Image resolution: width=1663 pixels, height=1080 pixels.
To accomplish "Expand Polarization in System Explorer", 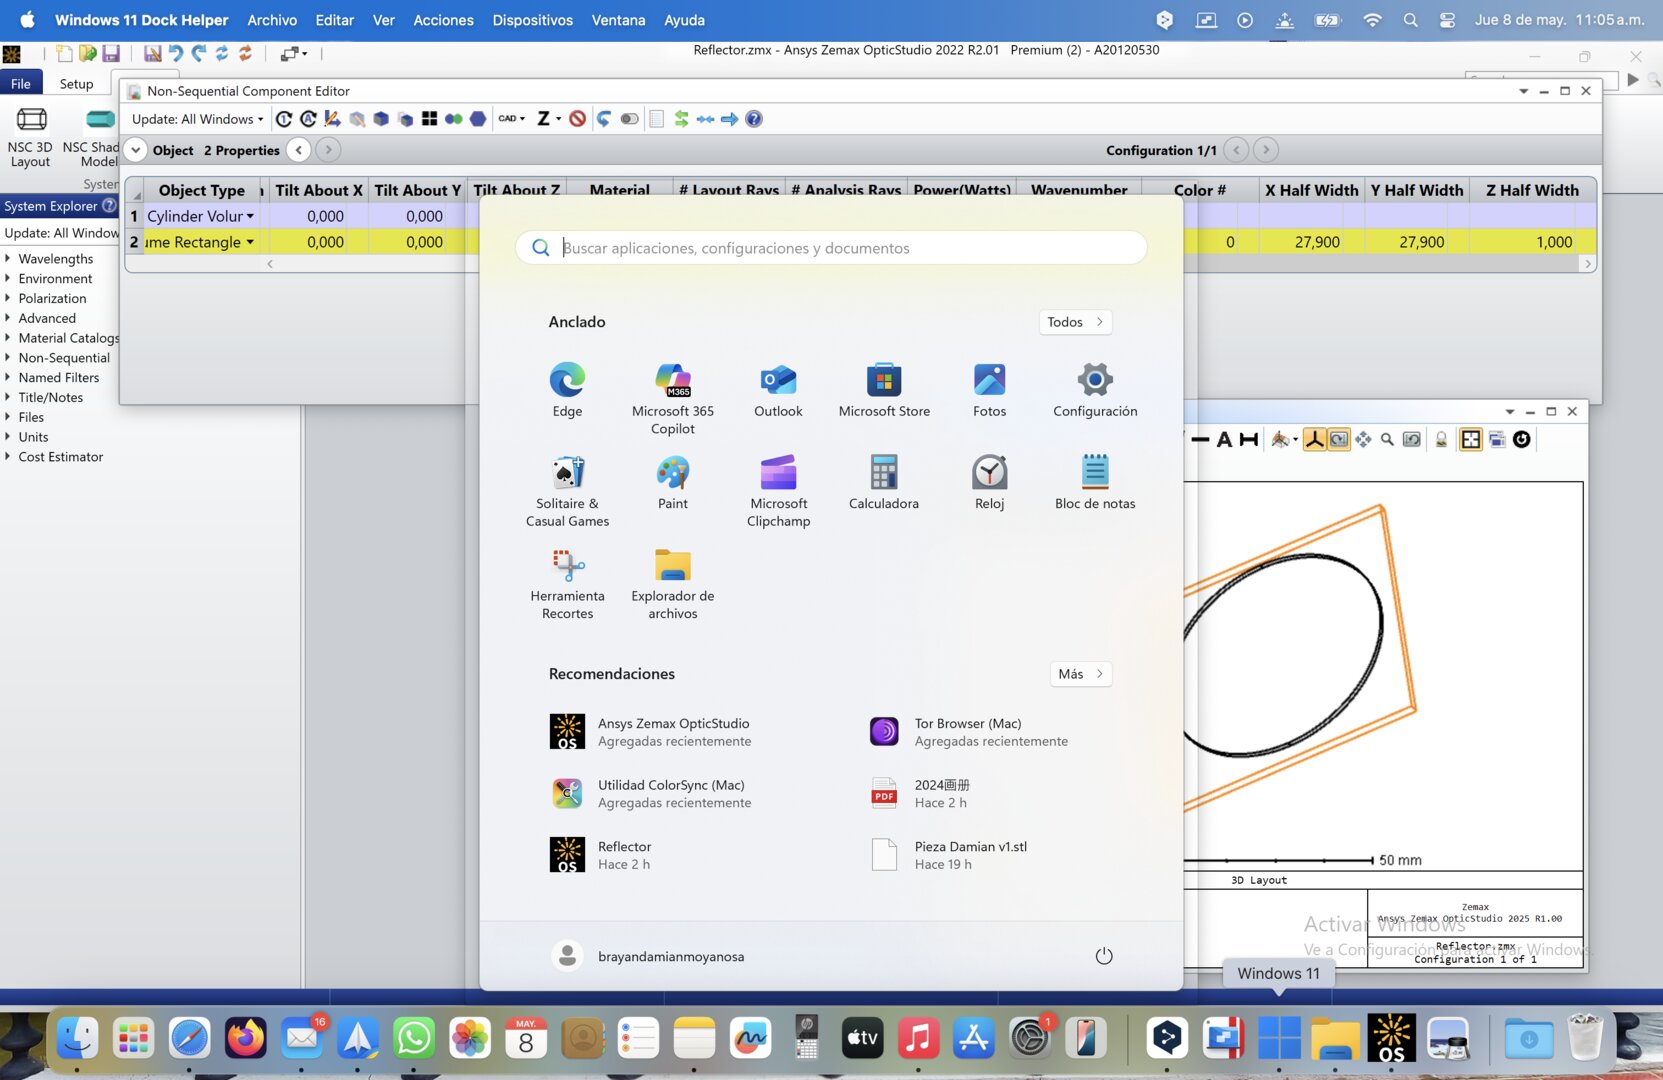I will click(8, 298).
